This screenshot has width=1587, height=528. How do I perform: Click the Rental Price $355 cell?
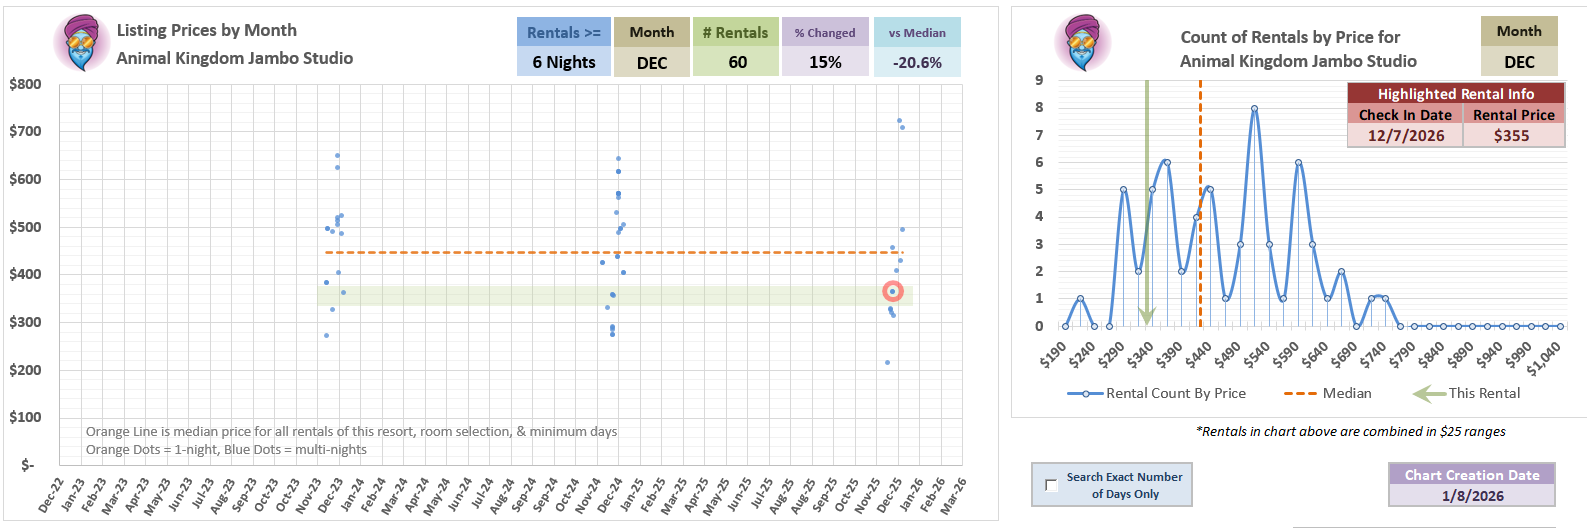1512,136
